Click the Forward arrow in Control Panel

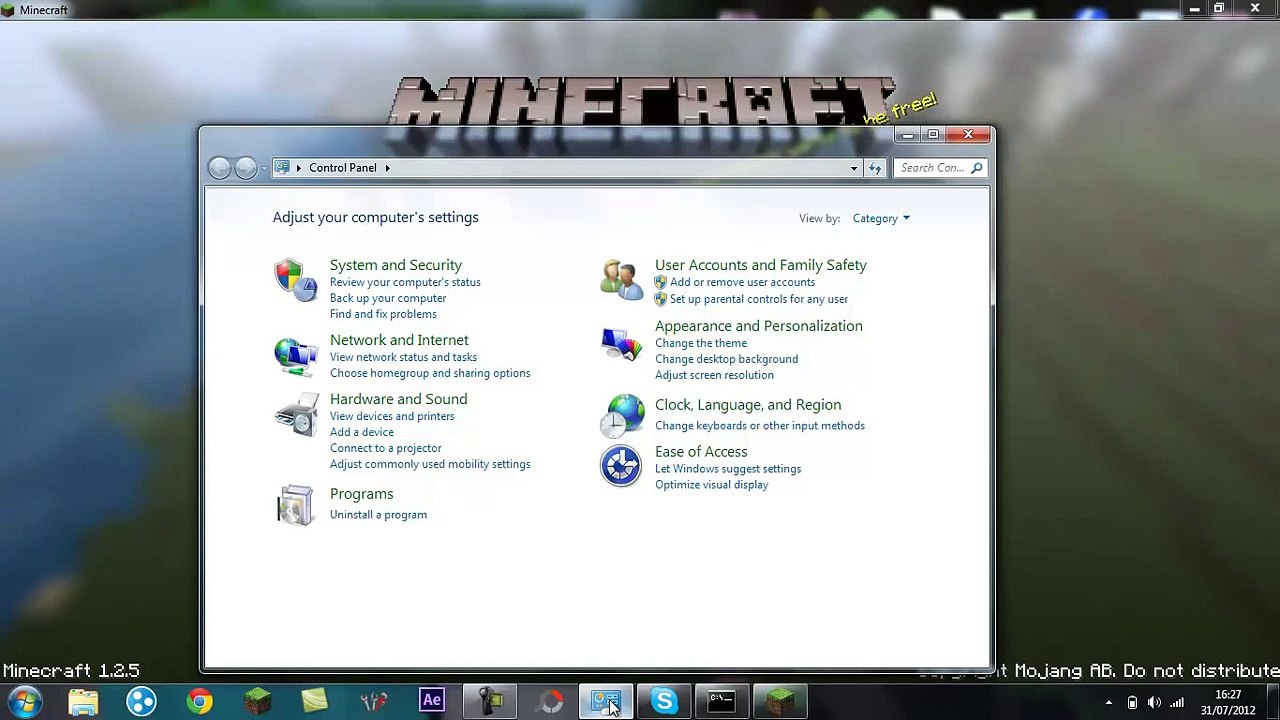(245, 168)
